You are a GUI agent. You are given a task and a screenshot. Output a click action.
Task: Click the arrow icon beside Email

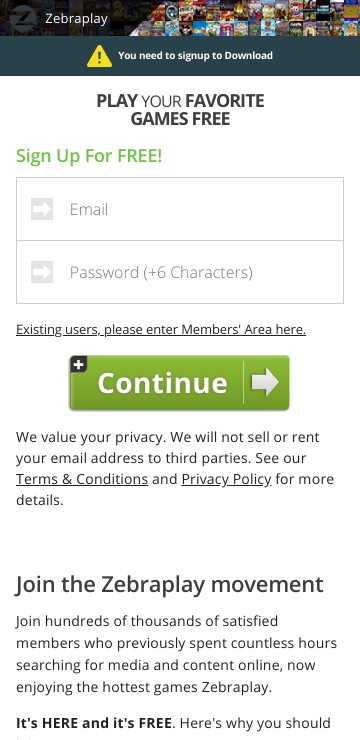point(42,209)
